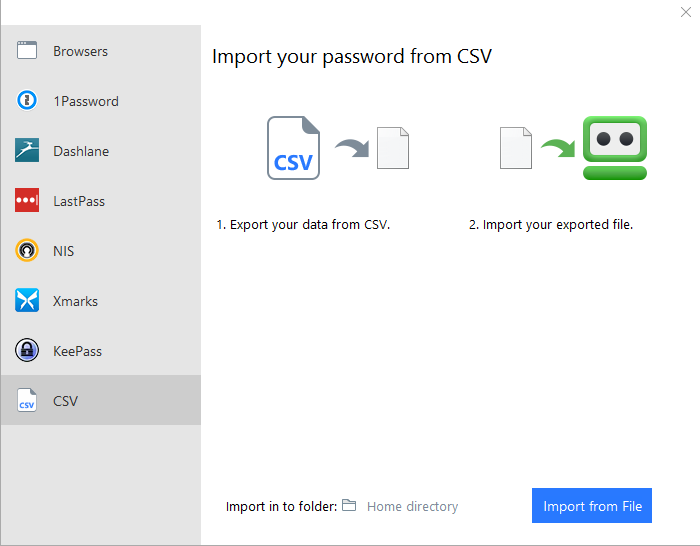Click the Dashlane leaping deer icon
Viewport: 700px width, 546px height.
click(x=27, y=150)
